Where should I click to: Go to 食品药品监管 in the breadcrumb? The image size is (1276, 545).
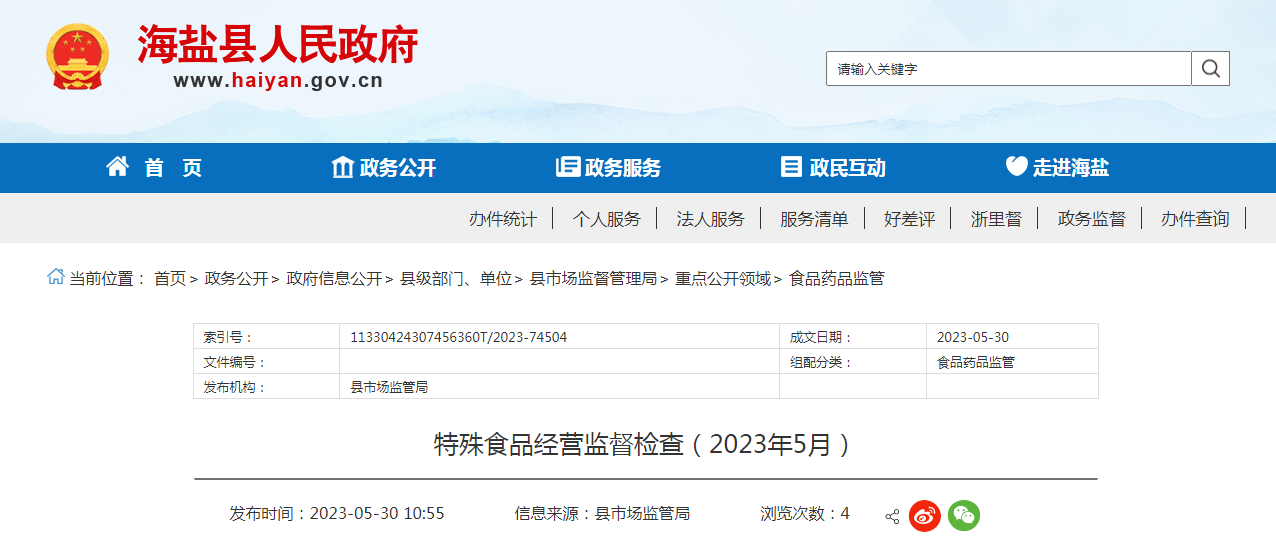click(x=837, y=279)
